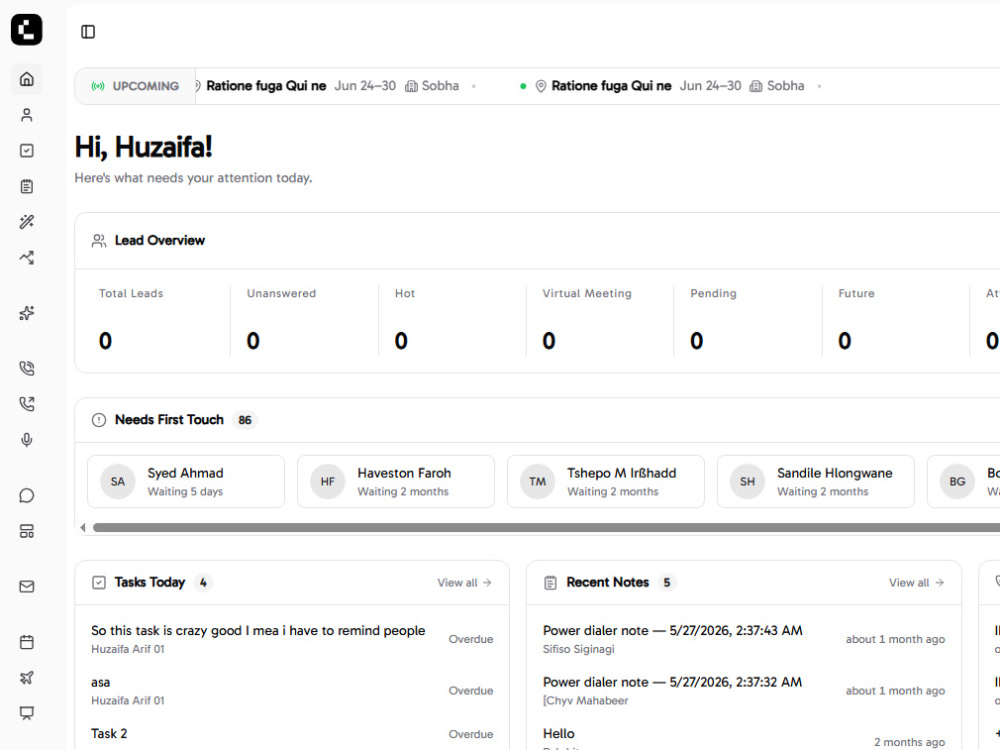Open the outgoing calls phone icon

(x=27, y=404)
